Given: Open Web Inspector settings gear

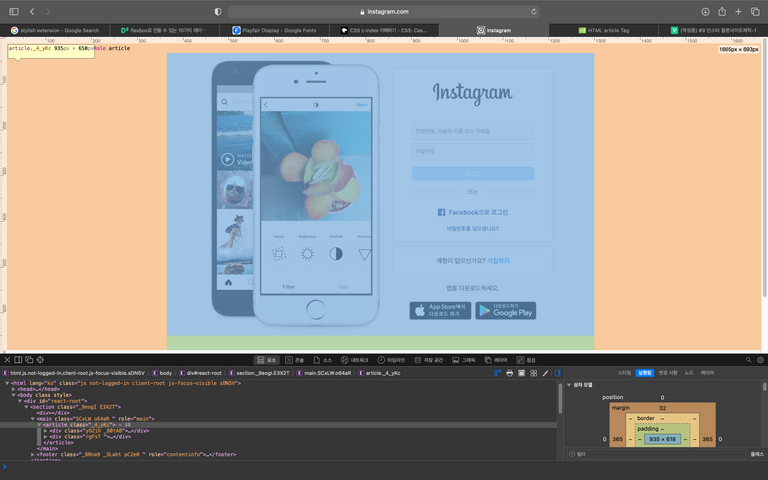Looking at the screenshot, I should point(760,360).
